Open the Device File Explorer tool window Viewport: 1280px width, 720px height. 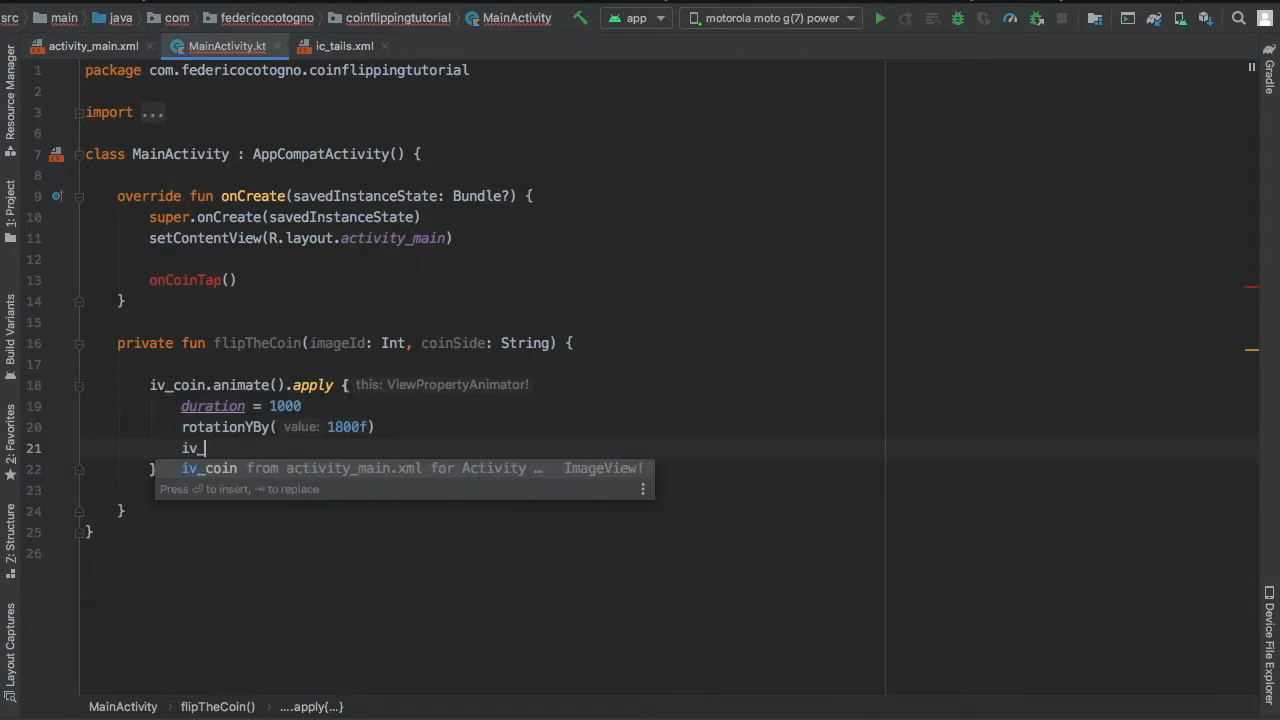(1269, 646)
